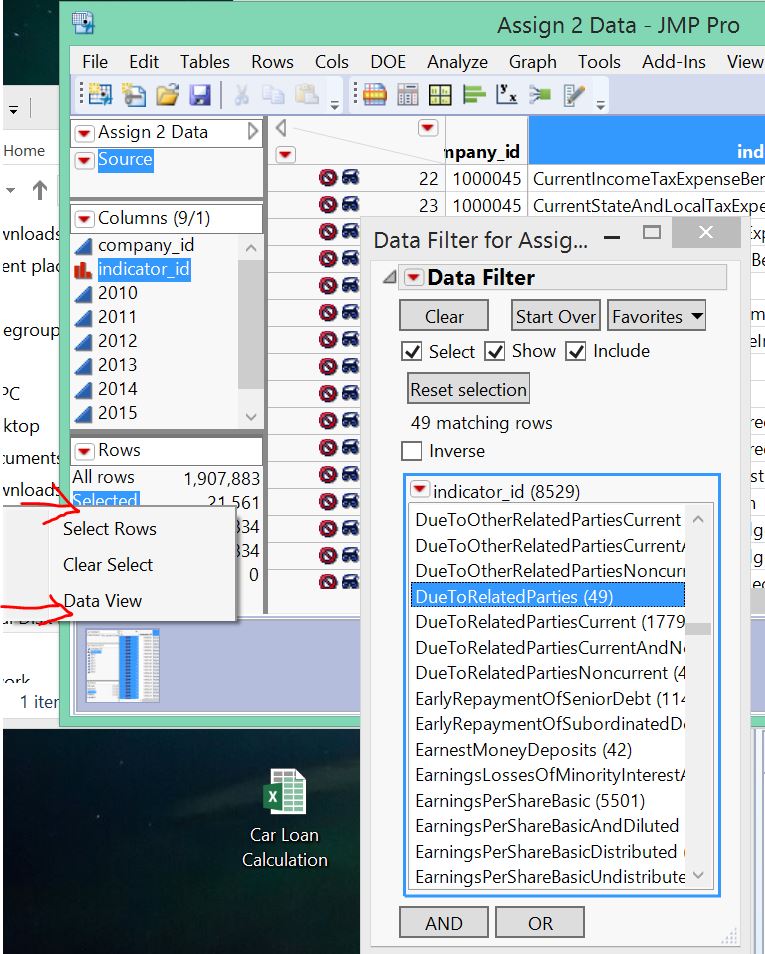Click the company_id continuous column icon
765x954 pixels.
(83, 246)
